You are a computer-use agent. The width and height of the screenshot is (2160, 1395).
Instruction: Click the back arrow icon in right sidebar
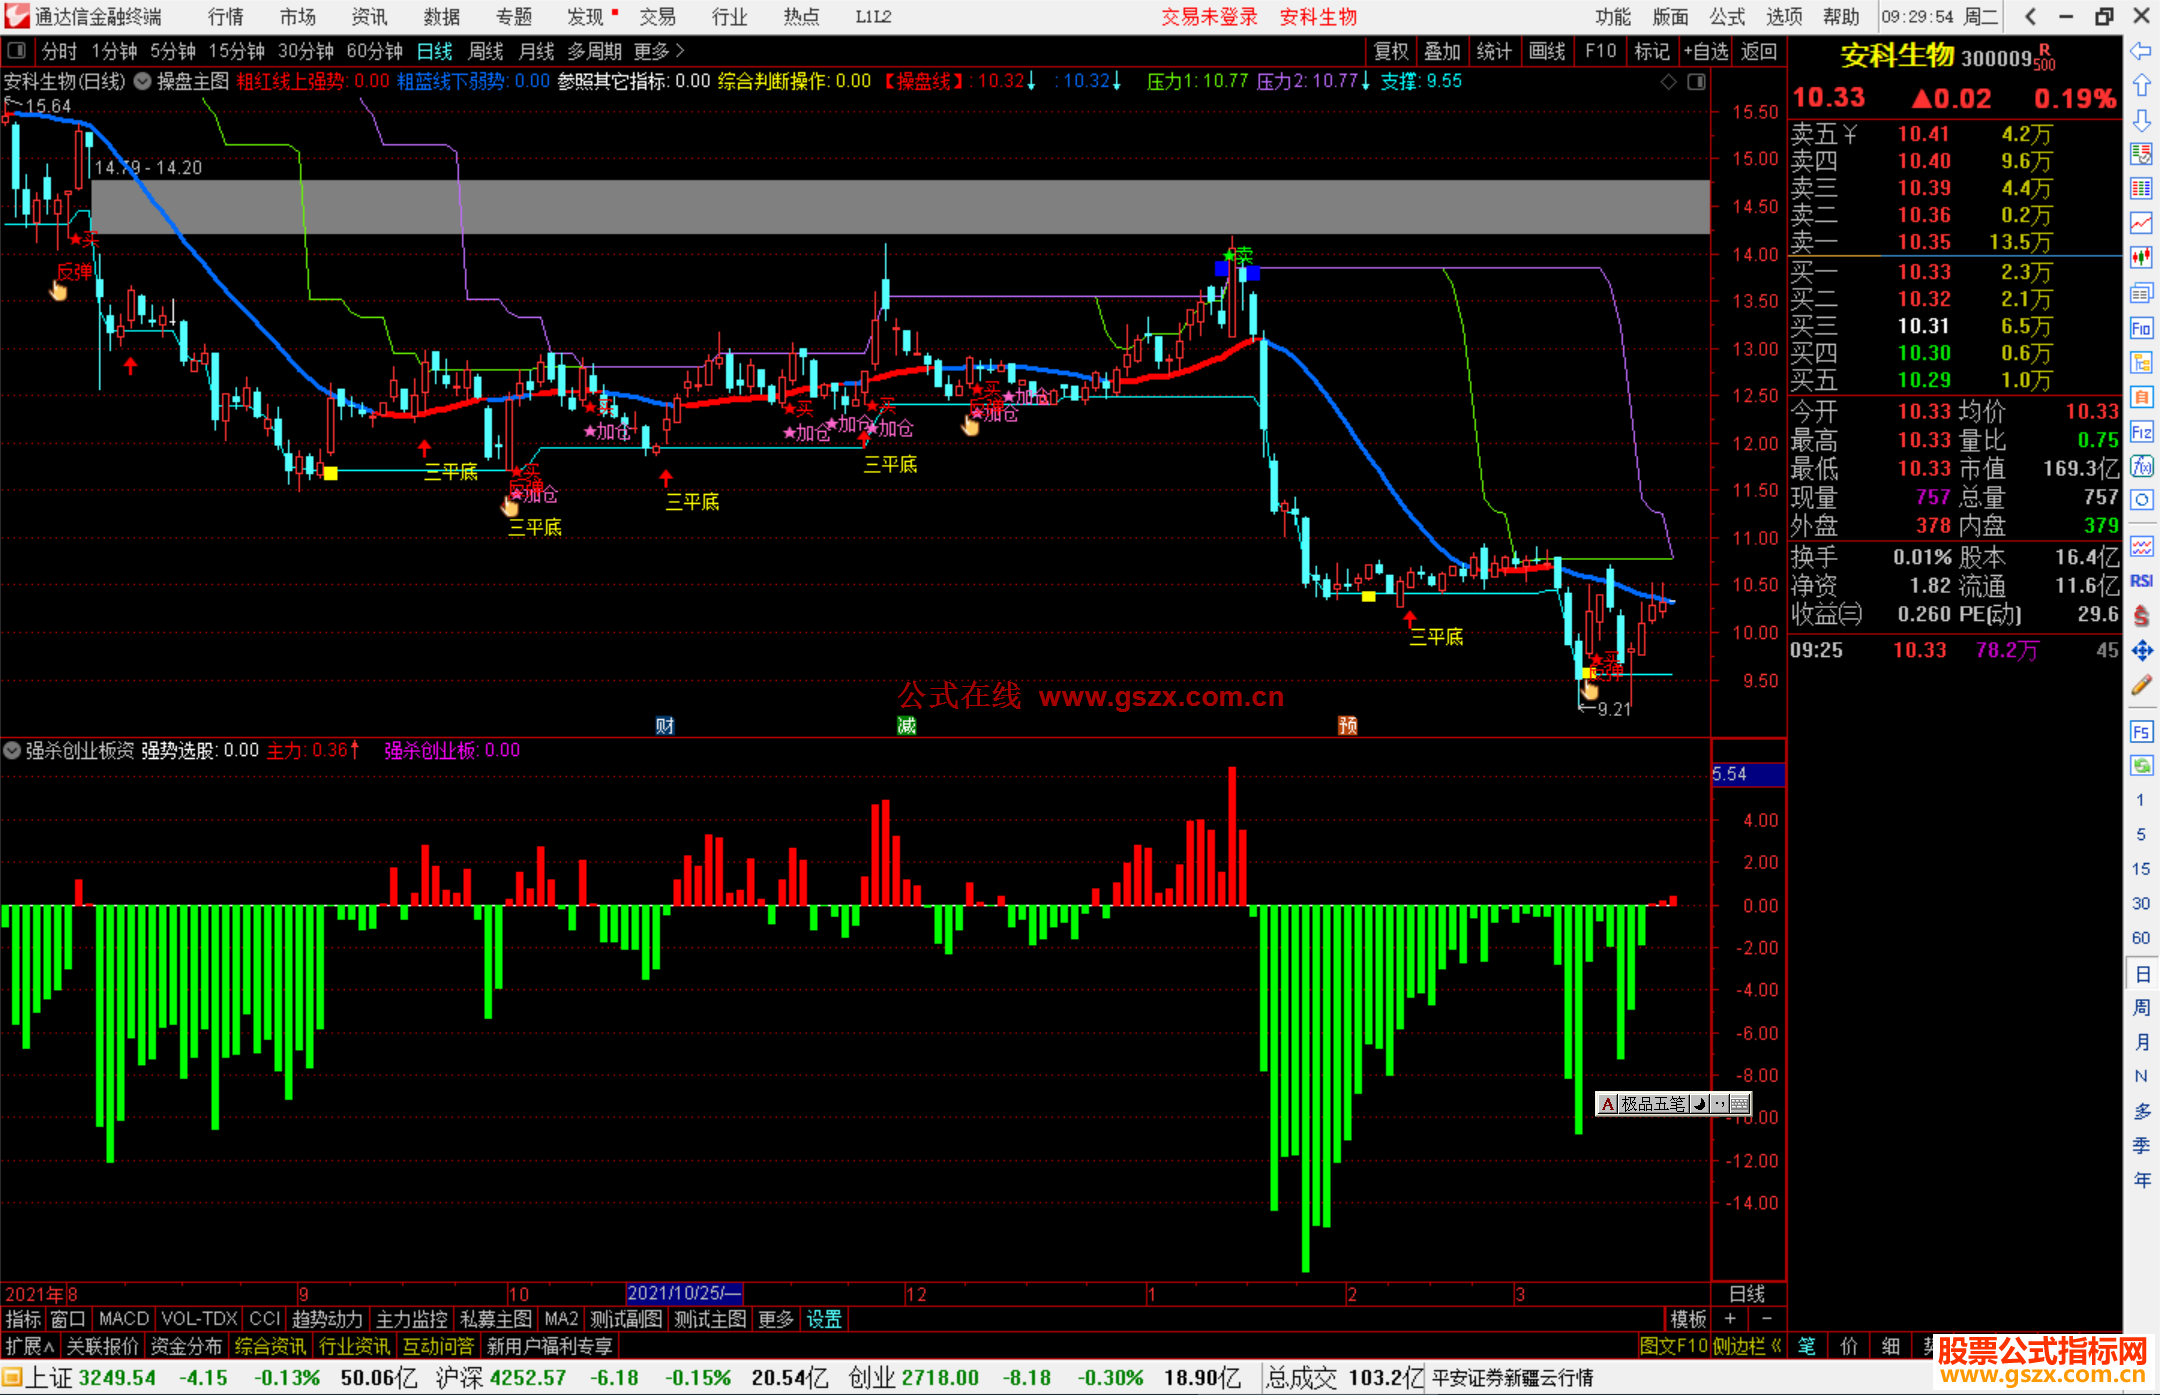pyautogui.click(x=2141, y=51)
